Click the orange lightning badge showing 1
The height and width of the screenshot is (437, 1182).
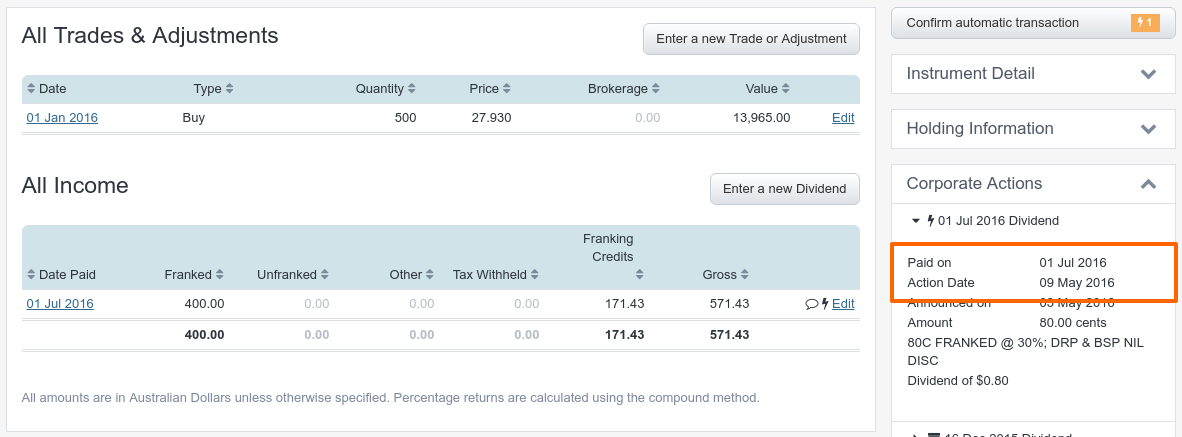[x=1145, y=23]
